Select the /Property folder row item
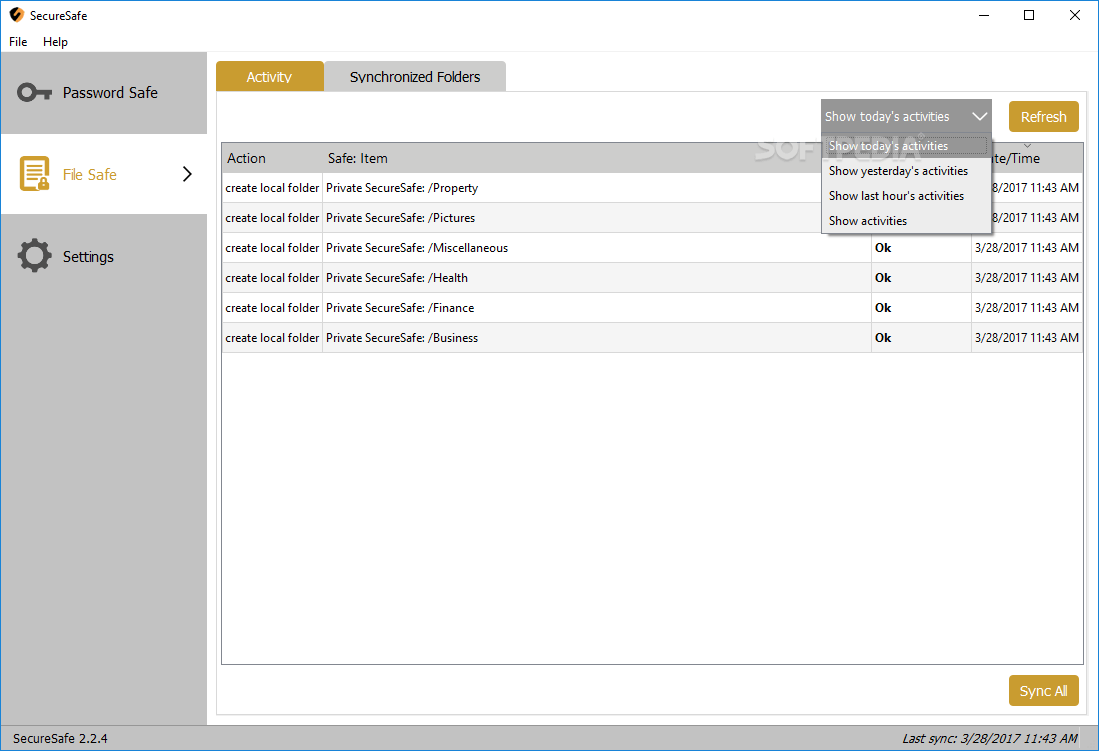This screenshot has height=751, width=1099. pyautogui.click(x=402, y=188)
